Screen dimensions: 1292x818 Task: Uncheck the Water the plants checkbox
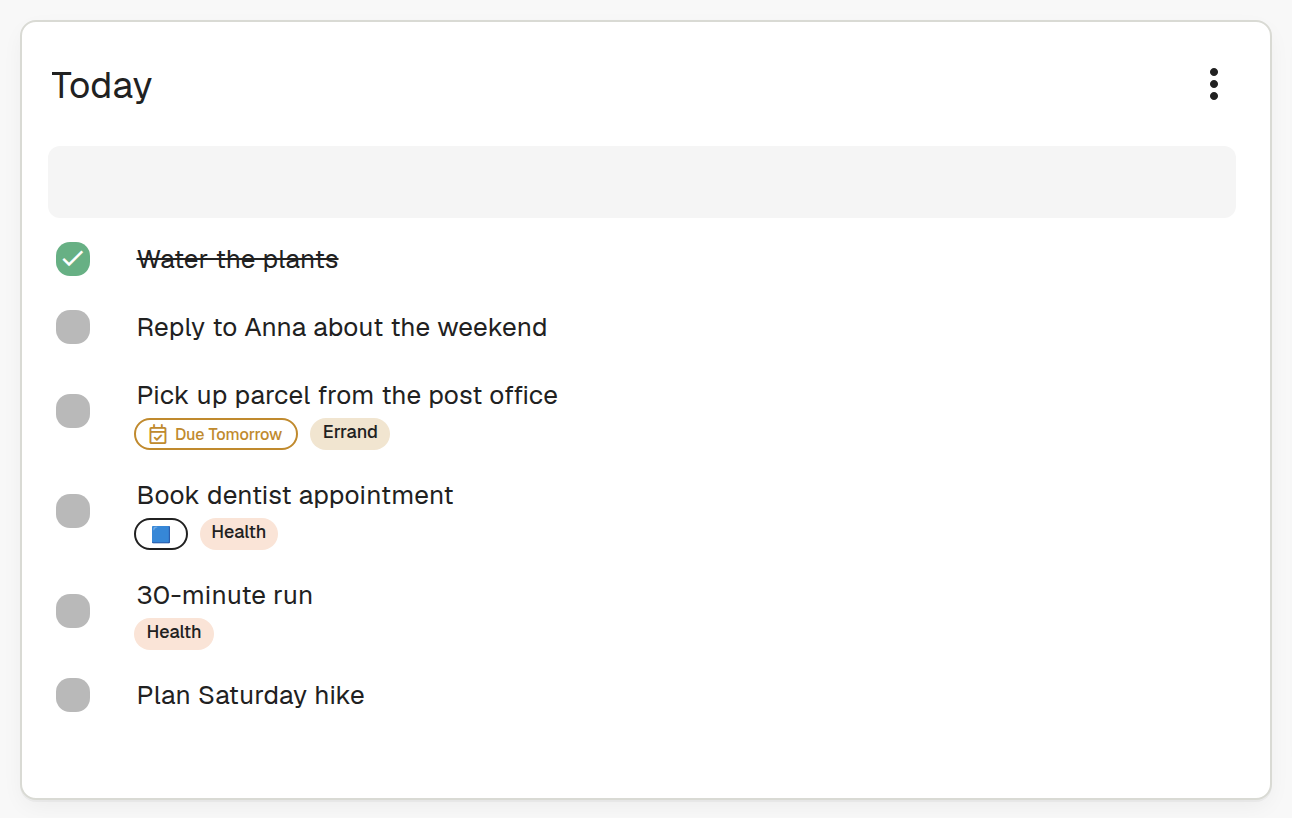point(73,259)
